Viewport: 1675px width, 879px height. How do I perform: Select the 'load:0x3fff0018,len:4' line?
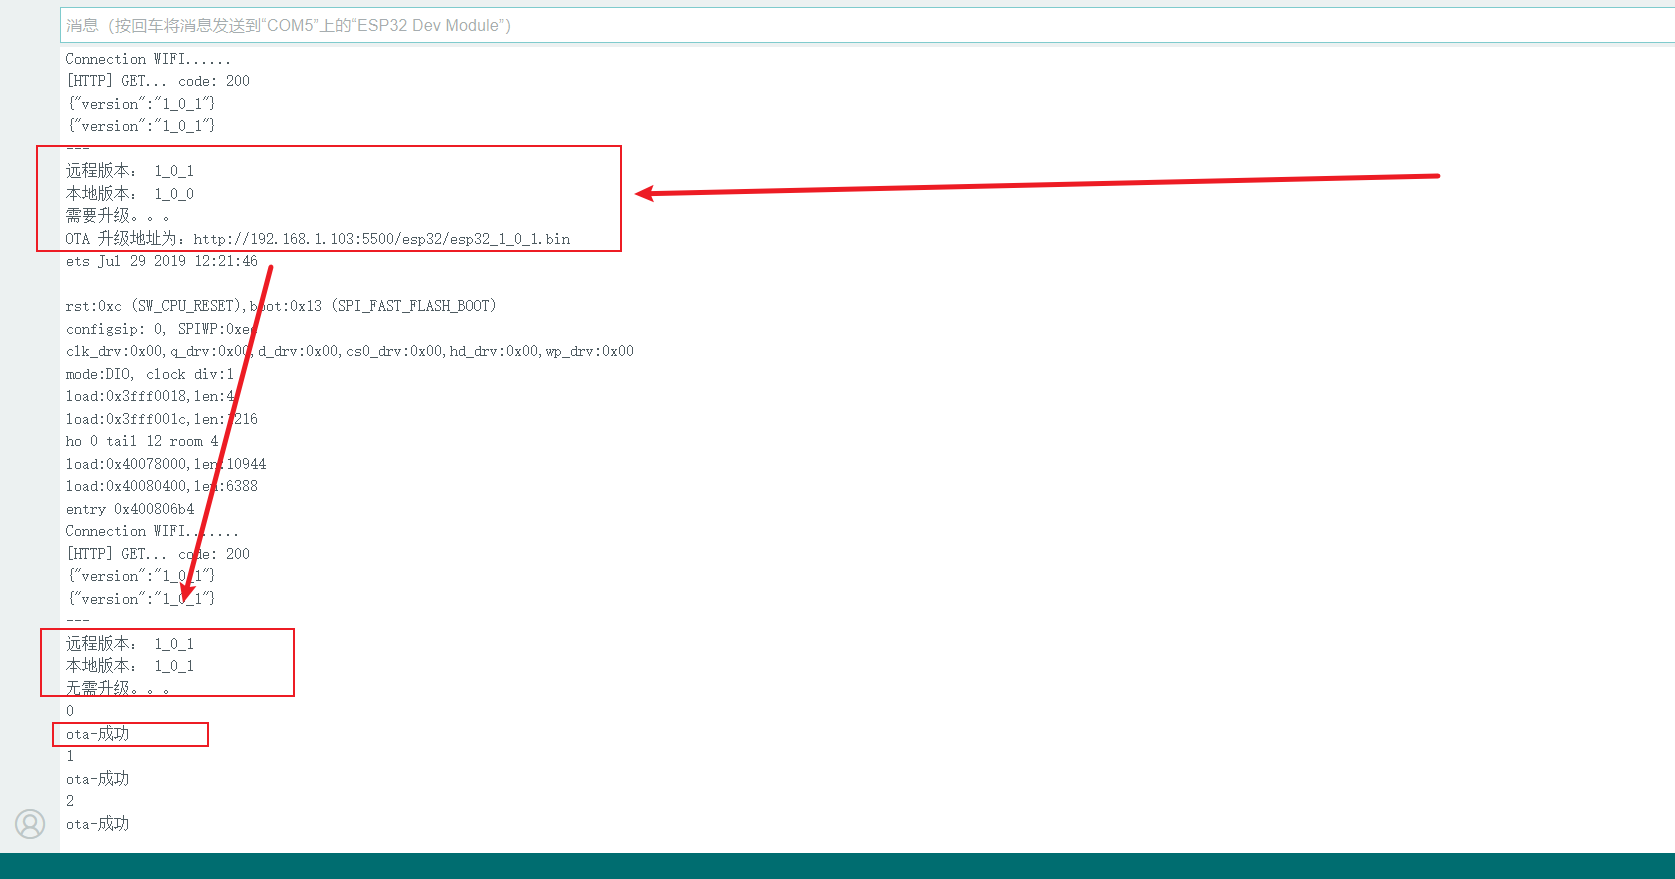tap(150, 396)
